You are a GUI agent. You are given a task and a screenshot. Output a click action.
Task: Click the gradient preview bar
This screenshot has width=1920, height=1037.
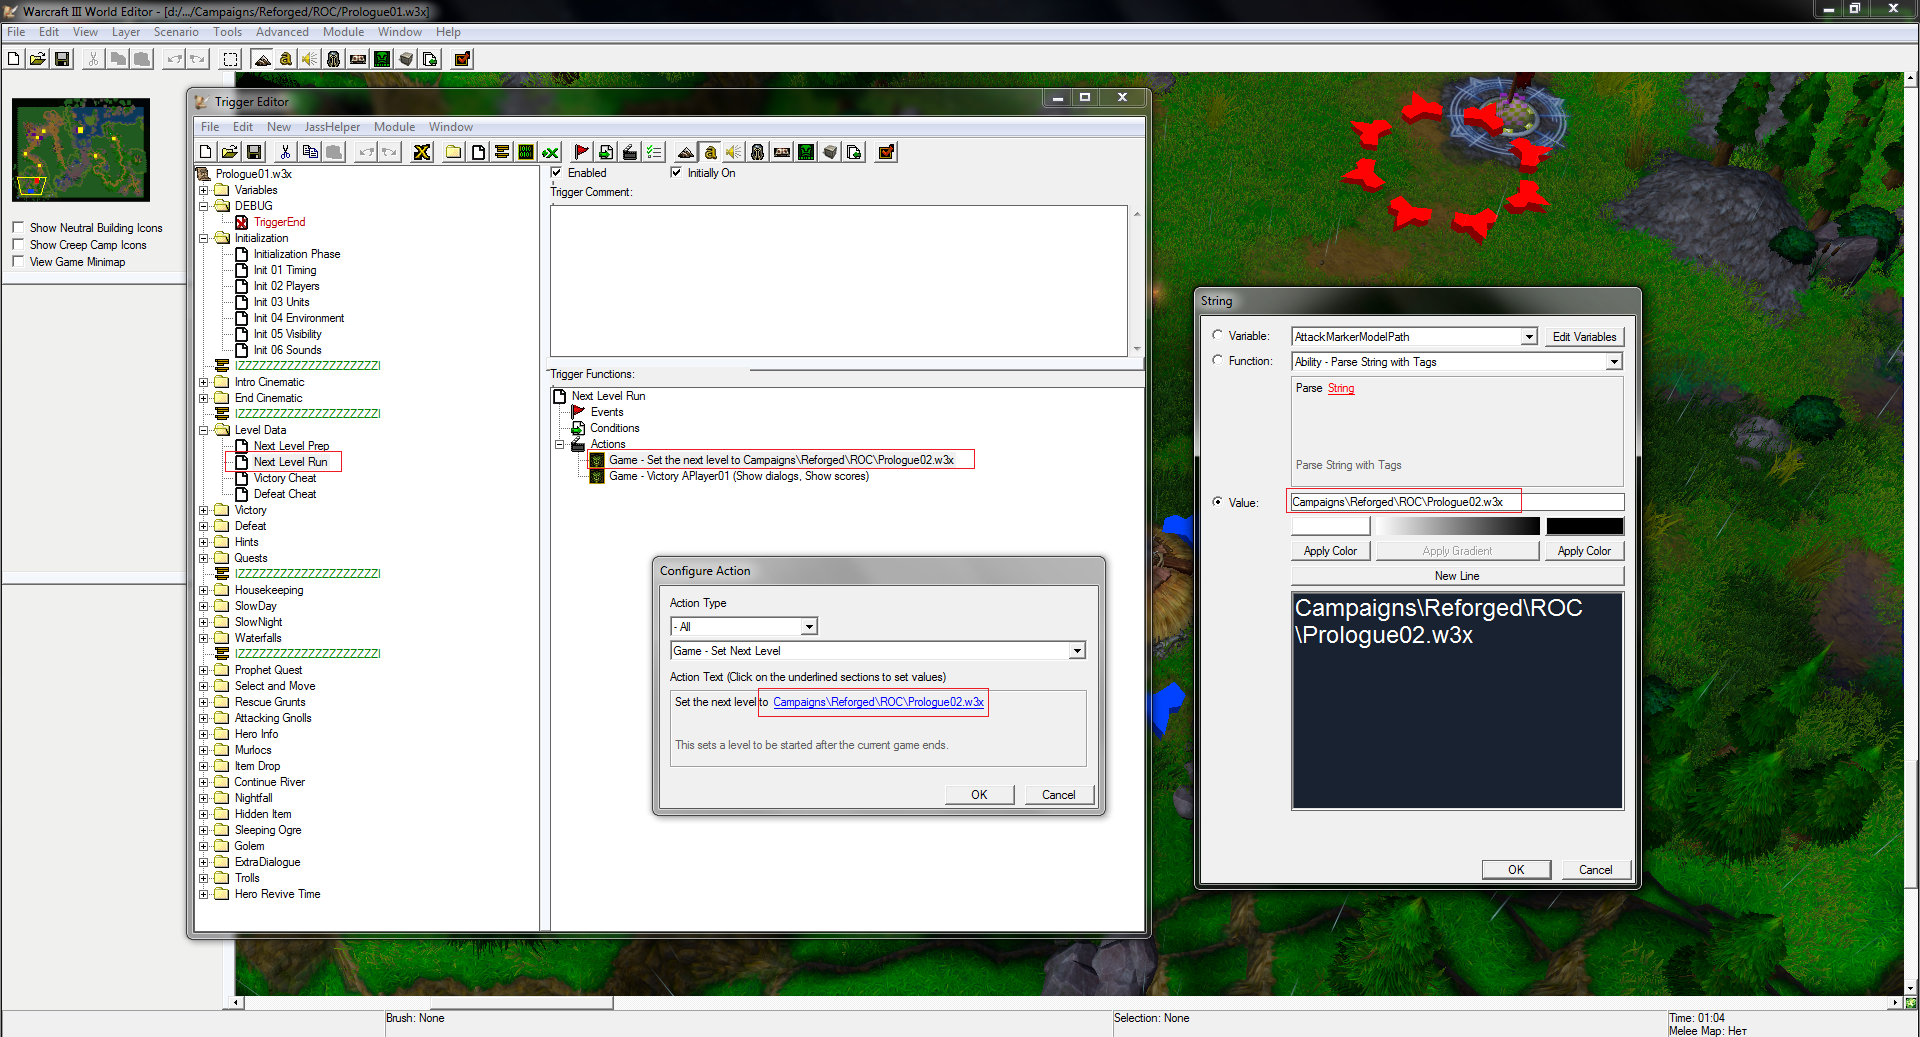(x=1458, y=526)
